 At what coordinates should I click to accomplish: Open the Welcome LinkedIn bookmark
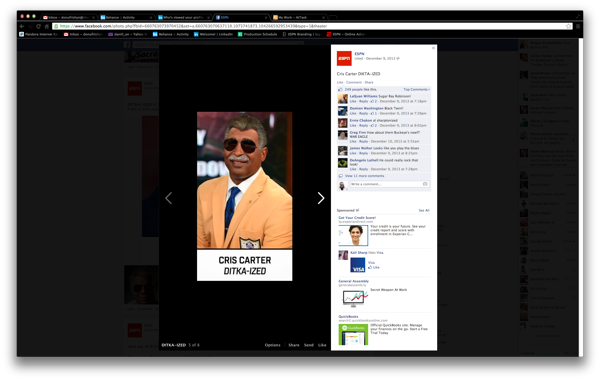pos(213,34)
